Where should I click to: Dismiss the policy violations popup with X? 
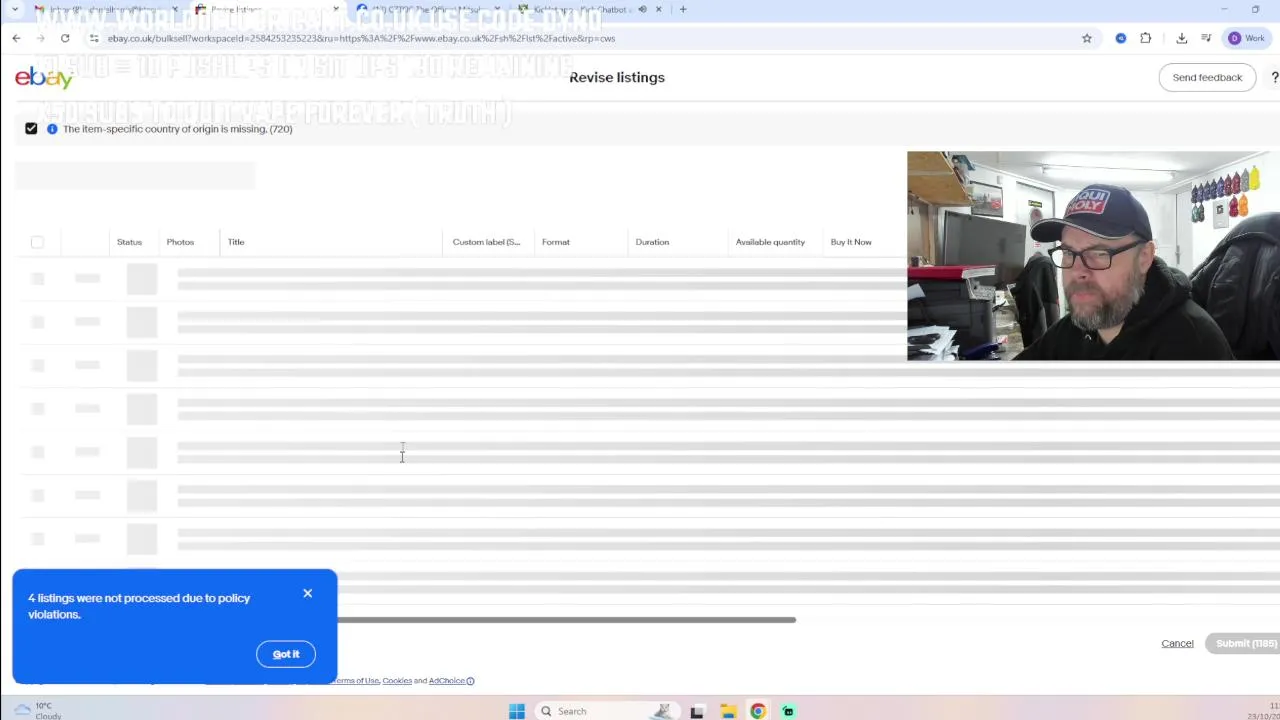tap(308, 594)
